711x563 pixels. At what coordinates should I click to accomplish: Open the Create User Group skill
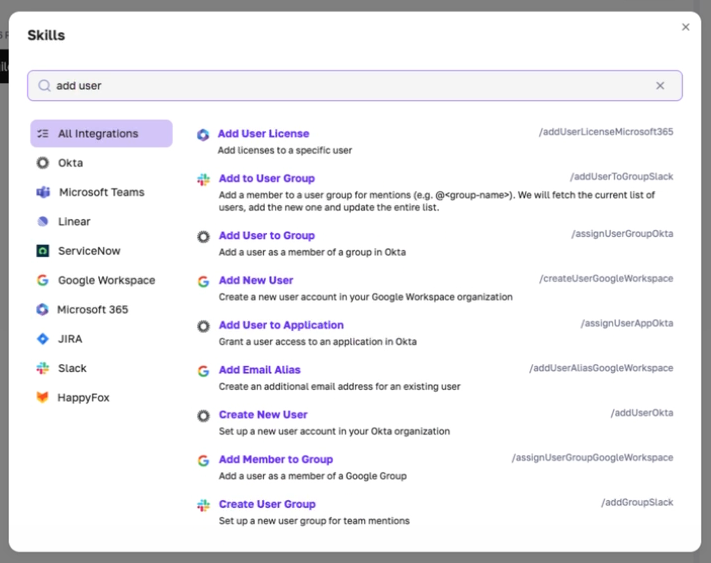point(267,504)
